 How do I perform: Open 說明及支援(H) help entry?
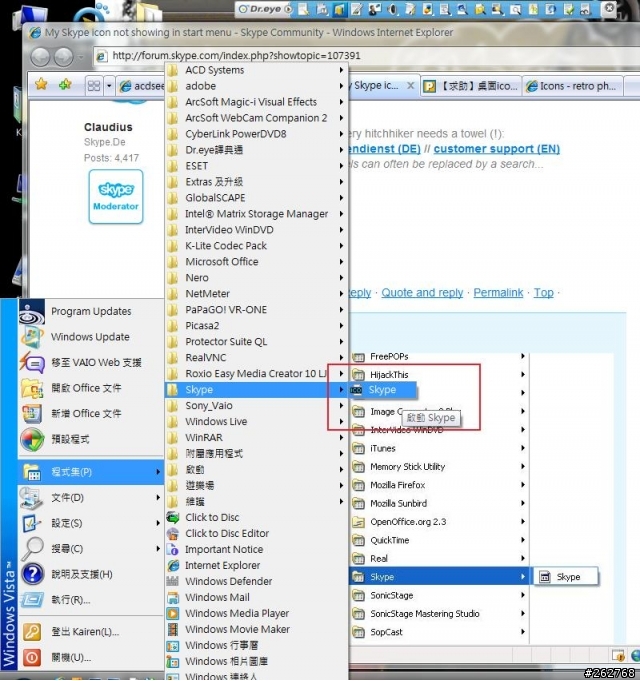[90, 575]
